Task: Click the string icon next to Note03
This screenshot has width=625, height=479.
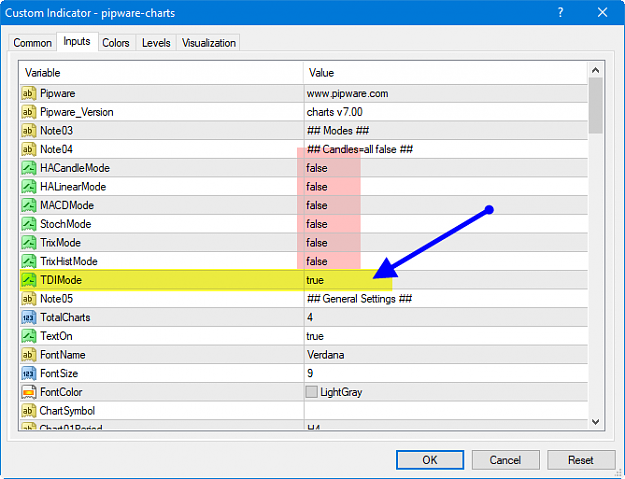Action: [x=28, y=131]
